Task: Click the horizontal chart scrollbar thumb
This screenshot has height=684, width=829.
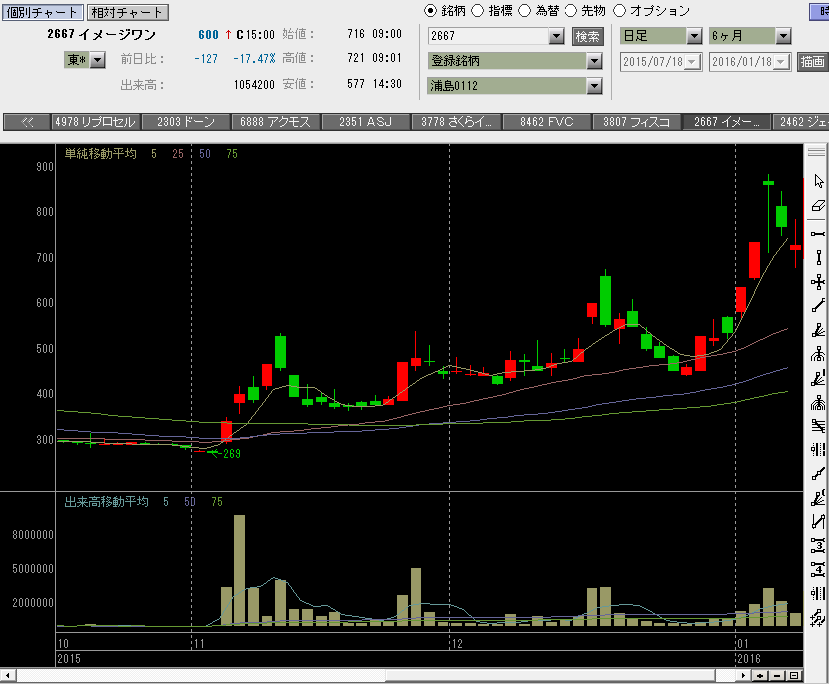Action: 550,676
